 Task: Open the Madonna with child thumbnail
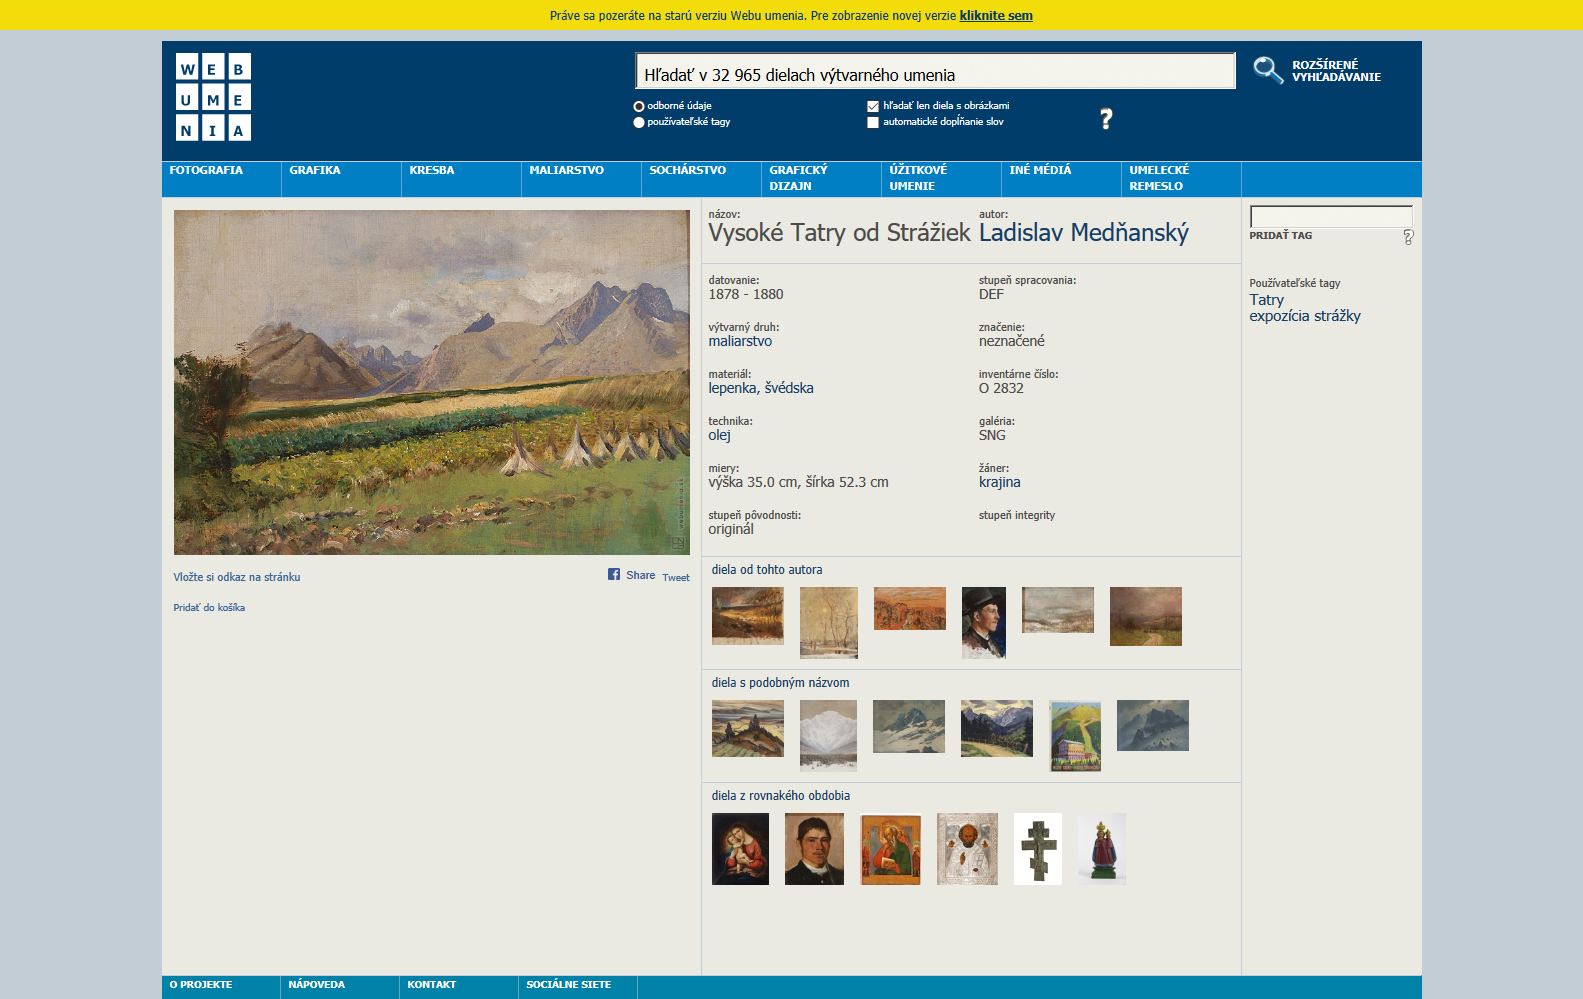[741, 849]
